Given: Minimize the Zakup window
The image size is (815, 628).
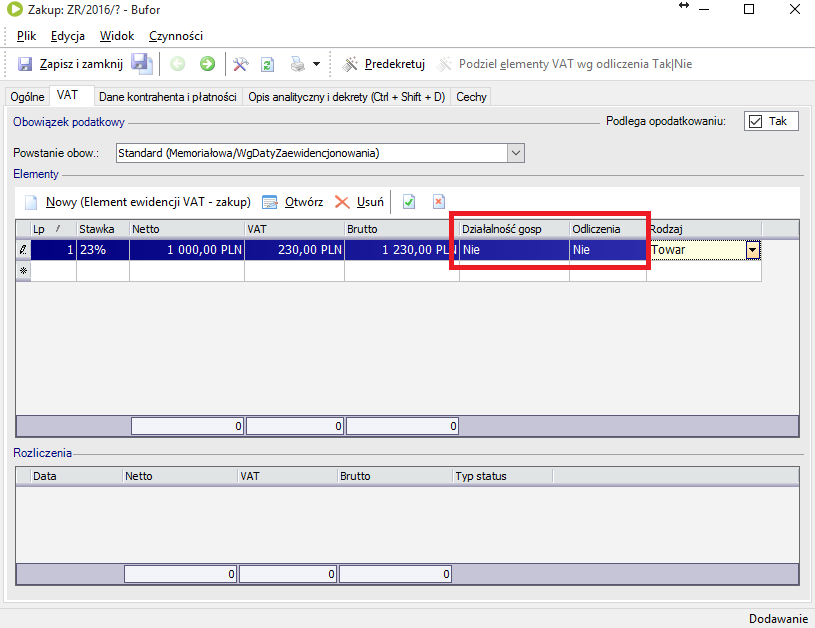Looking at the screenshot, I should (704, 9).
